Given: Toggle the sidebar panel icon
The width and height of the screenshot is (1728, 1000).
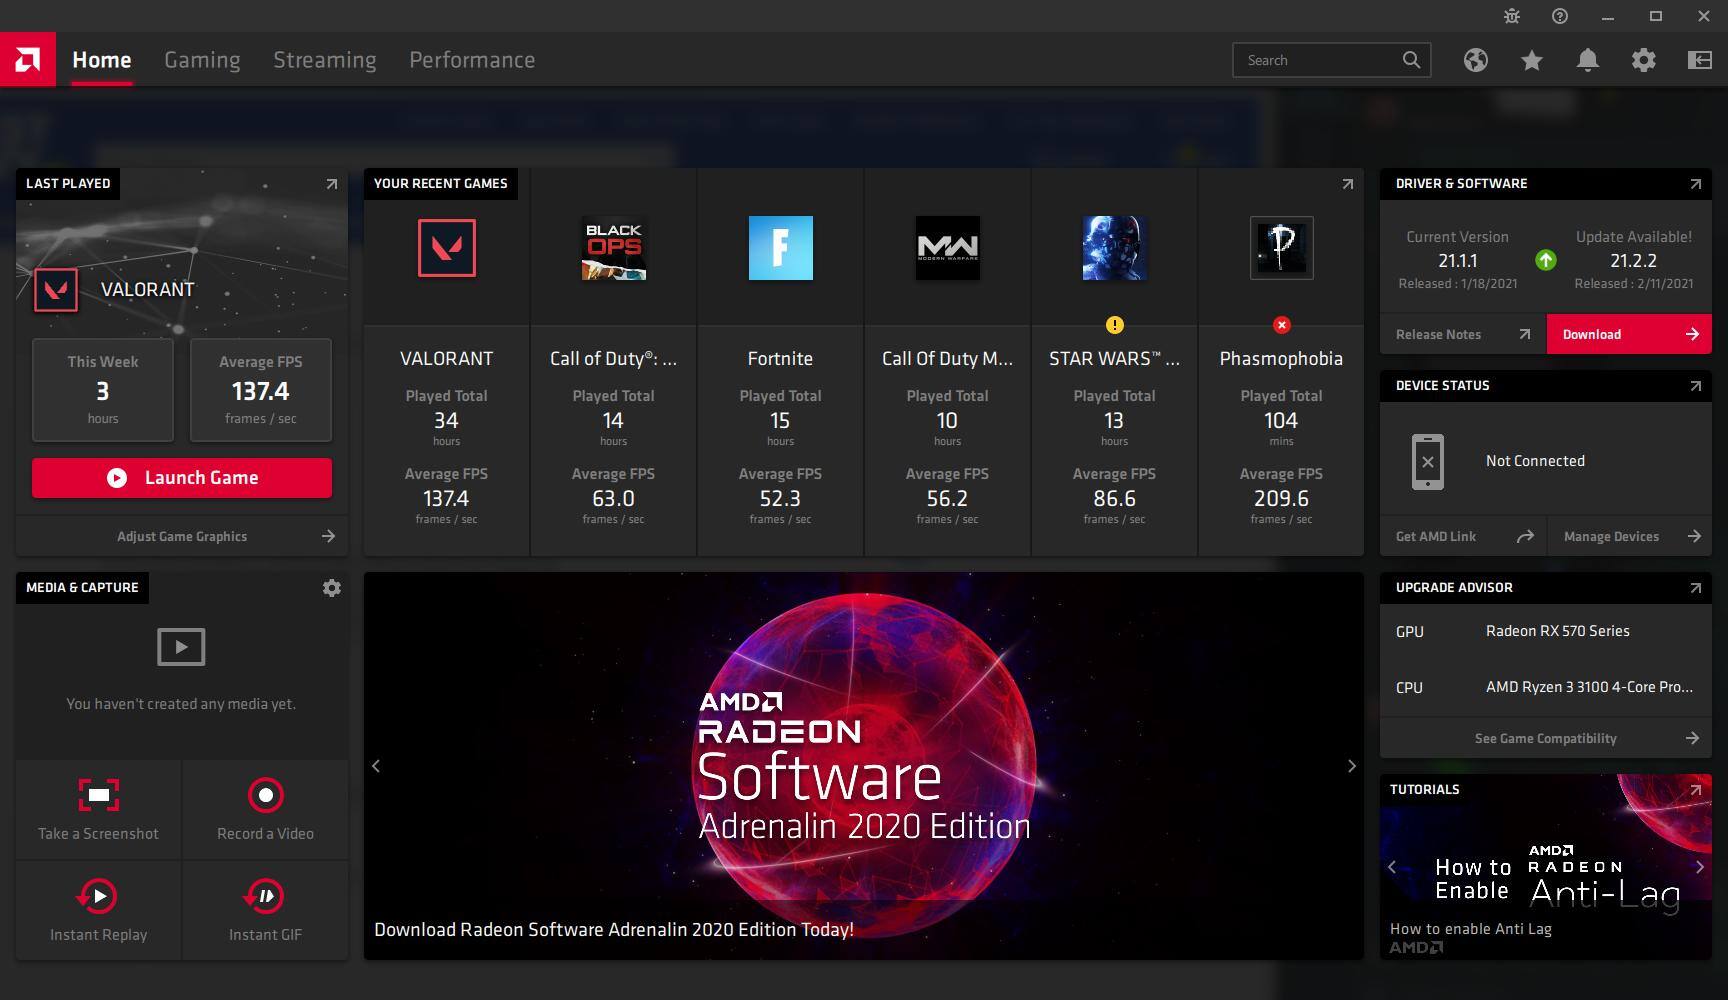Looking at the screenshot, I should pos(1699,60).
